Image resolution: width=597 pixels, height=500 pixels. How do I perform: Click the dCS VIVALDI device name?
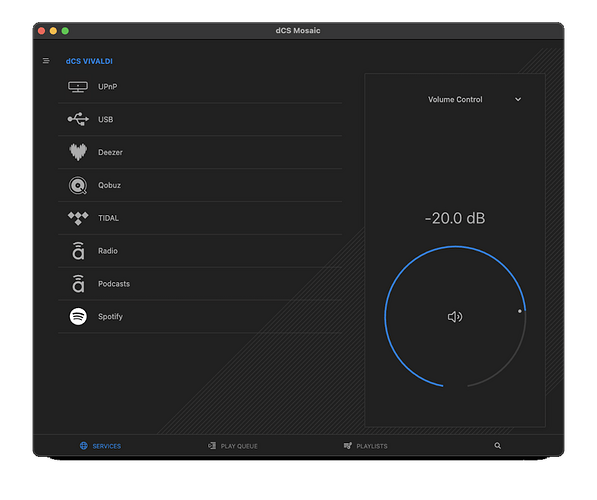89,61
